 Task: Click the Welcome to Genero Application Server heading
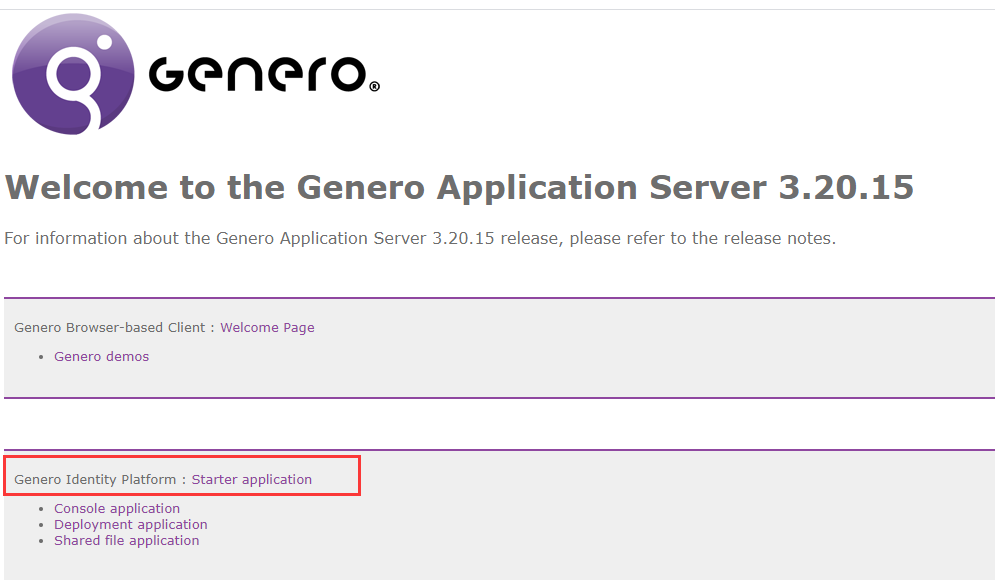pyautogui.click(x=459, y=187)
